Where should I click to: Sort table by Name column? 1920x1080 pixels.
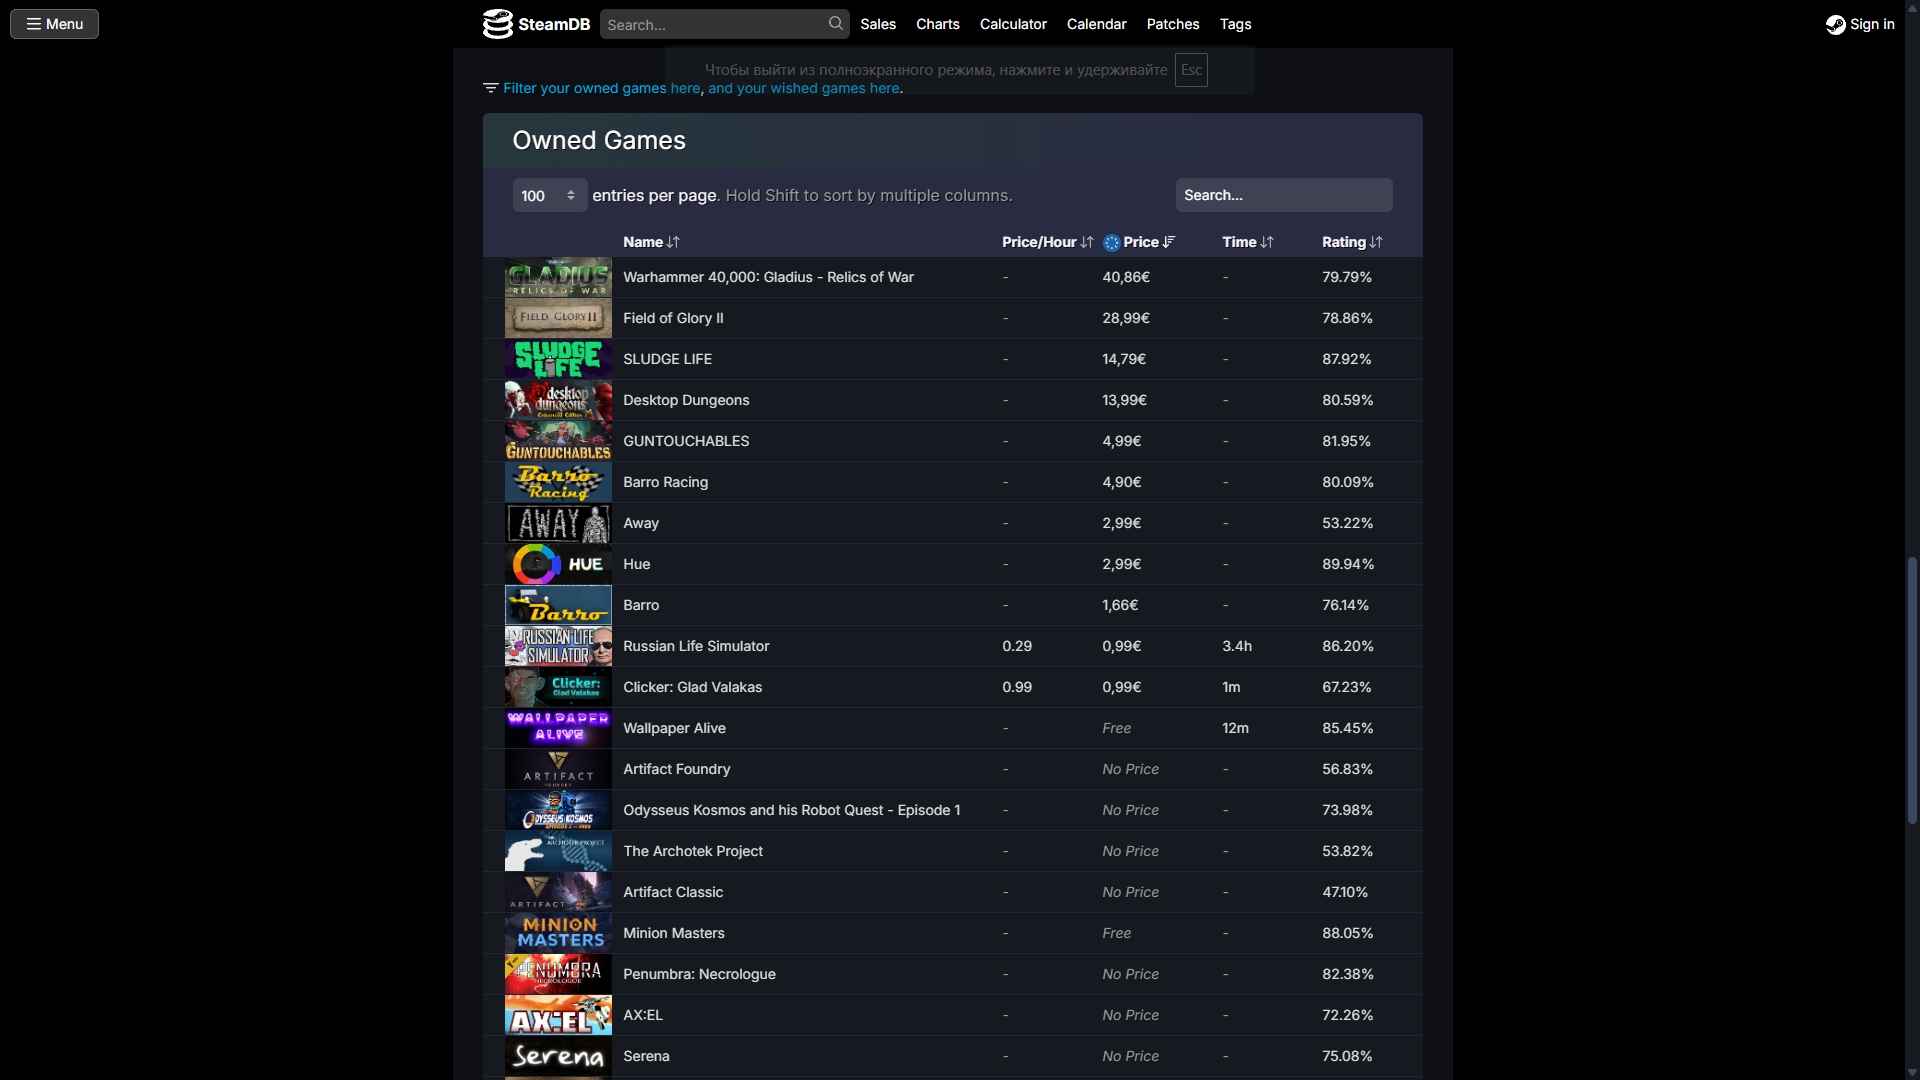click(x=651, y=242)
